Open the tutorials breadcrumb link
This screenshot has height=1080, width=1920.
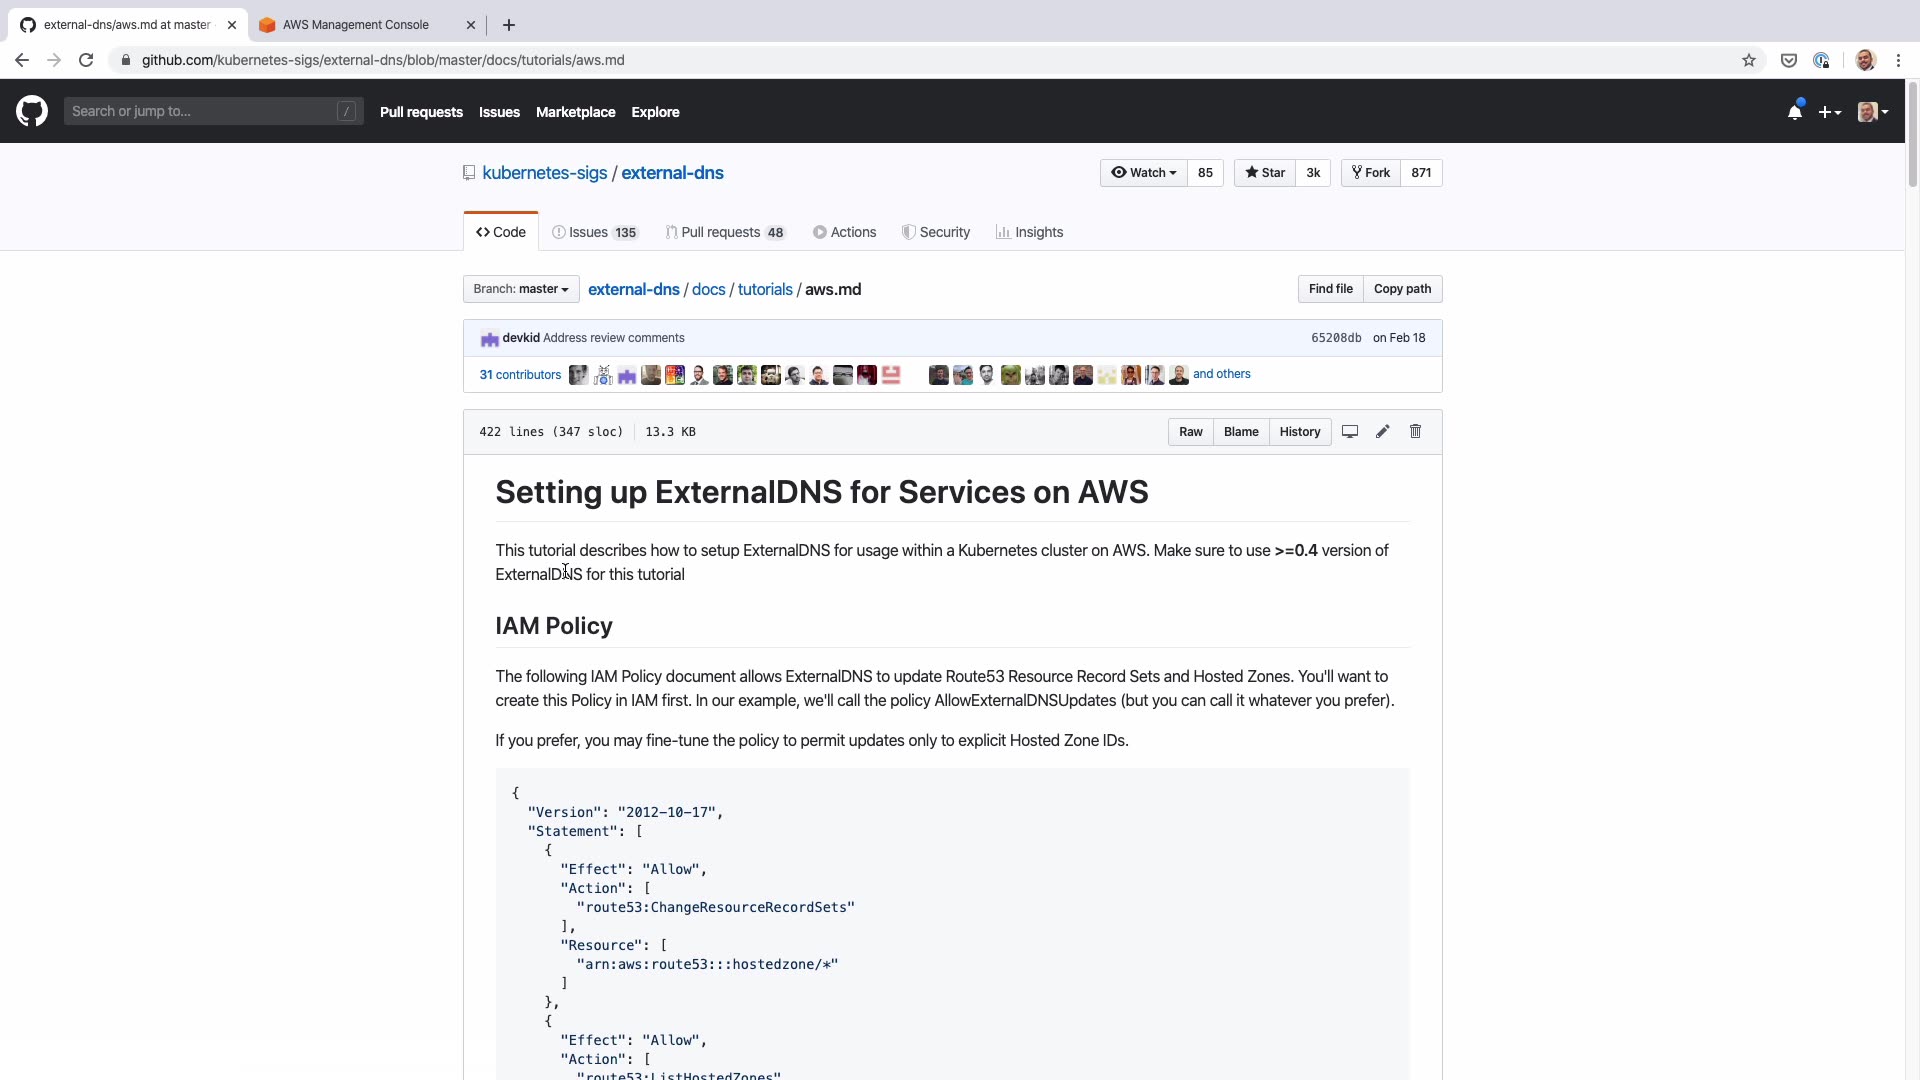(x=764, y=289)
